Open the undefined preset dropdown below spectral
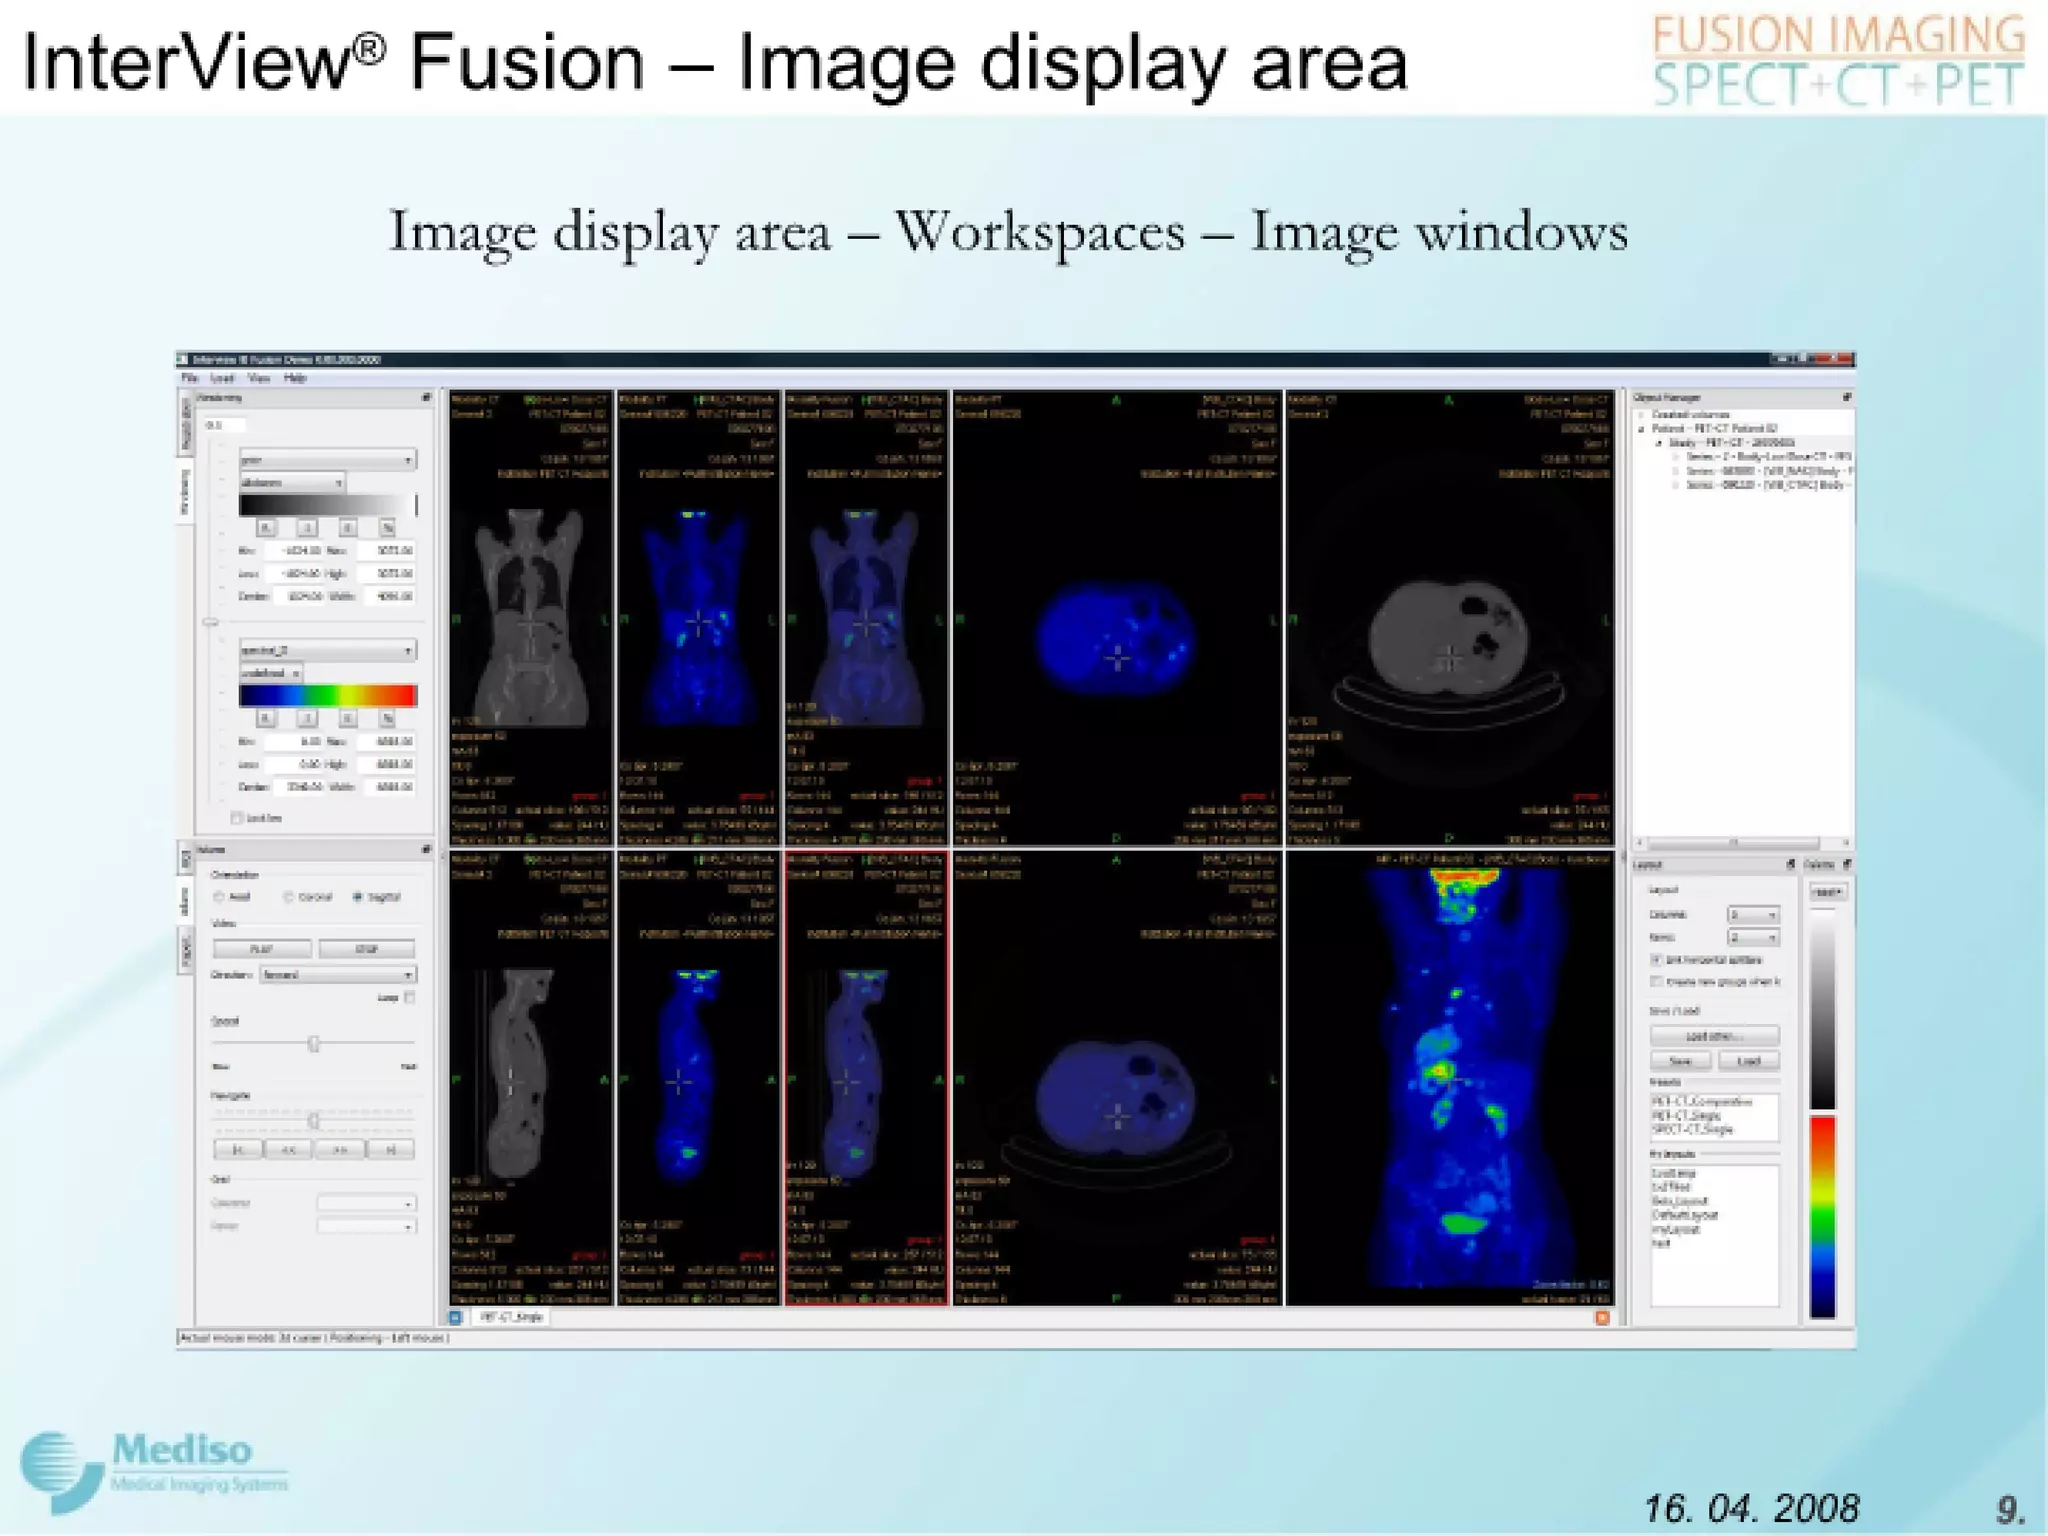 tap(271, 673)
